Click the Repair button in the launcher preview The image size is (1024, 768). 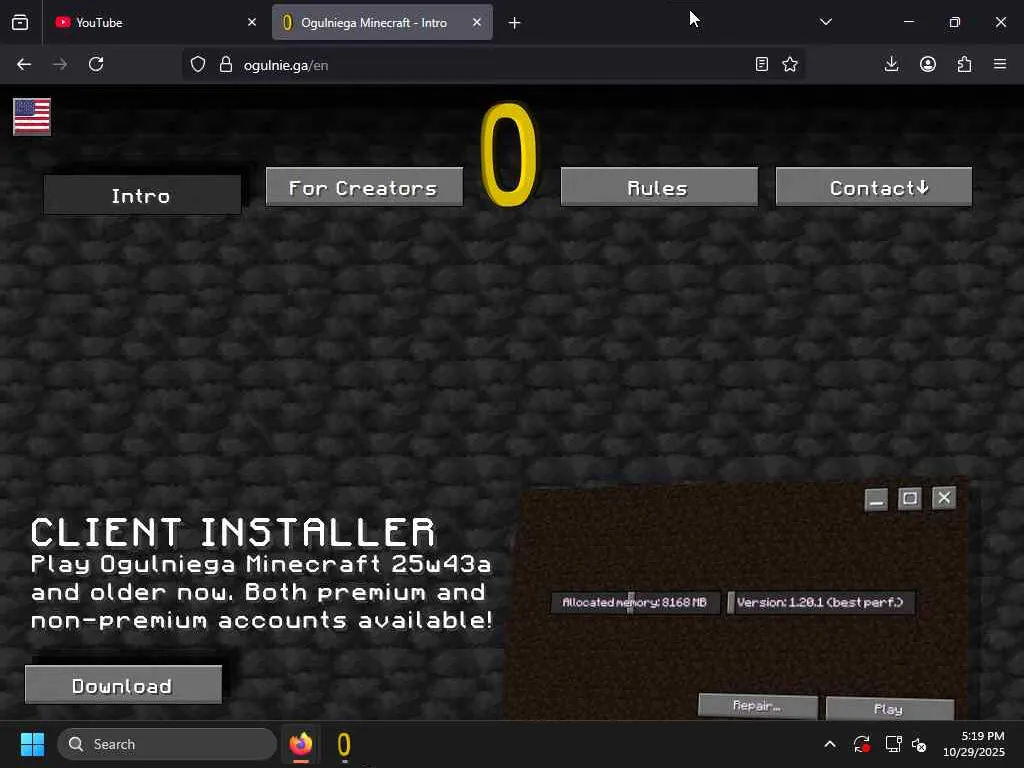coord(758,706)
